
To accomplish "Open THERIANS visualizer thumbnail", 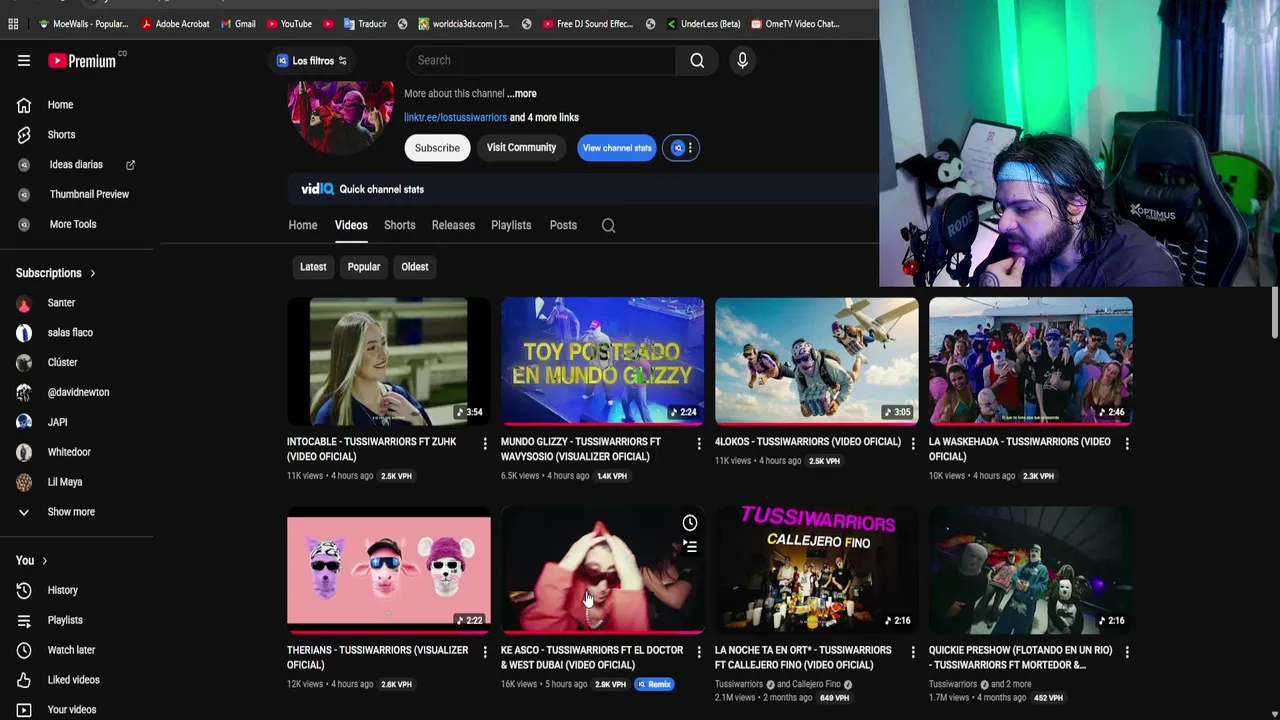I will coord(388,570).
